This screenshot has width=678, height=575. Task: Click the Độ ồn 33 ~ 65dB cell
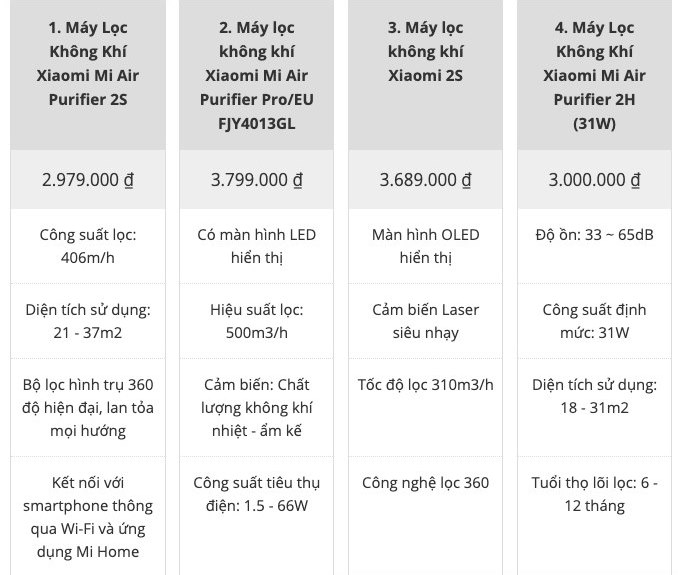click(594, 246)
